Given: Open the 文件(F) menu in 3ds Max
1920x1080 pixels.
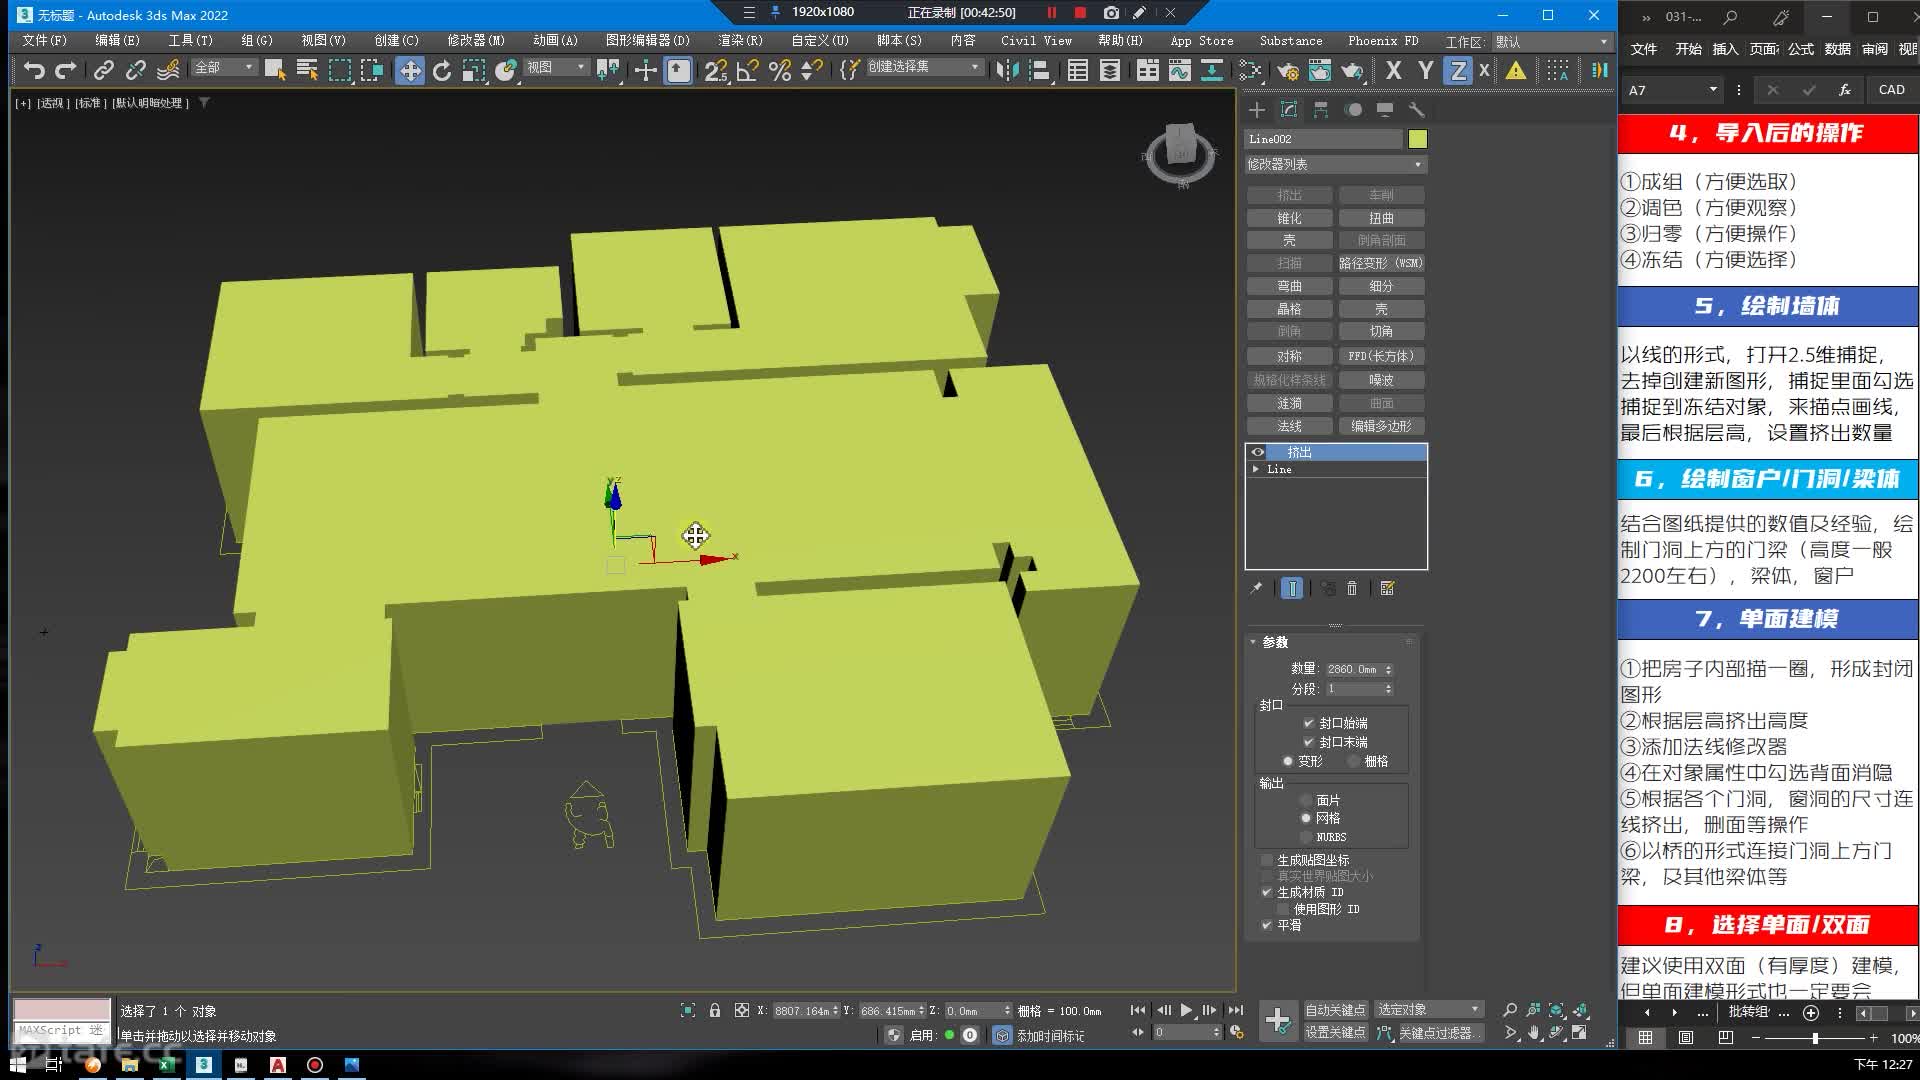Looking at the screenshot, I should [44, 41].
